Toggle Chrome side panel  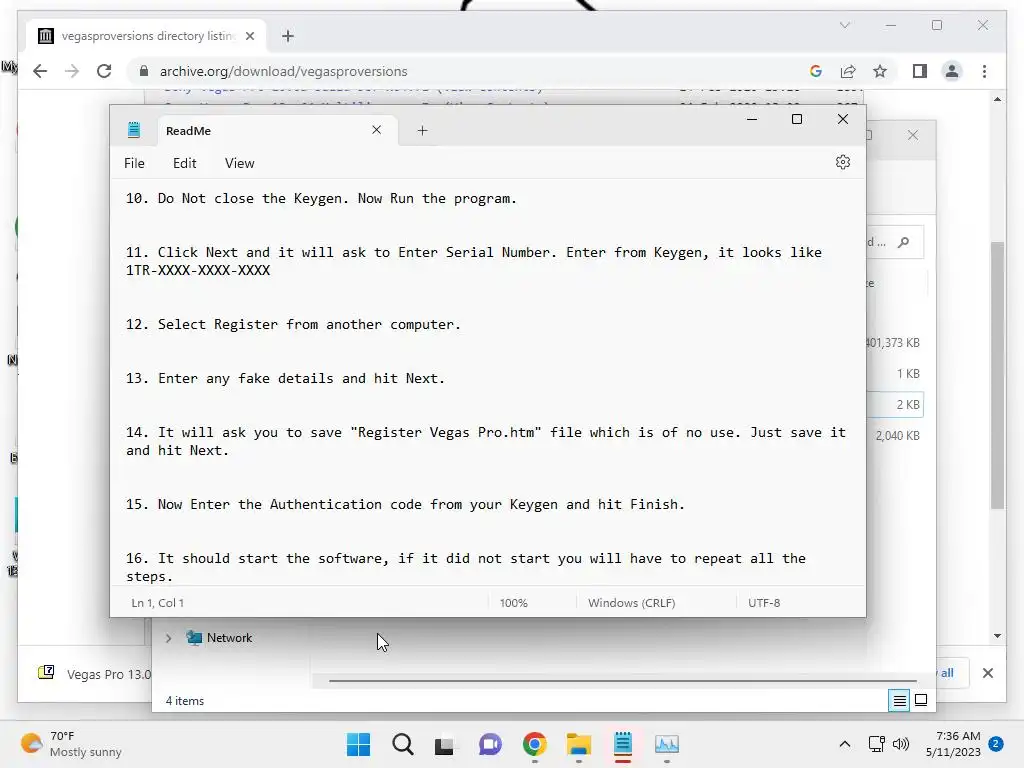[x=920, y=71]
